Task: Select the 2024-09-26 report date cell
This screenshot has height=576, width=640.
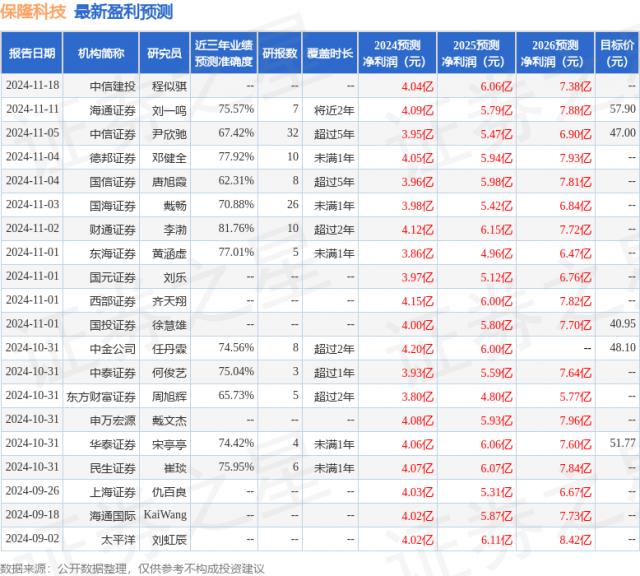Action: (32, 491)
